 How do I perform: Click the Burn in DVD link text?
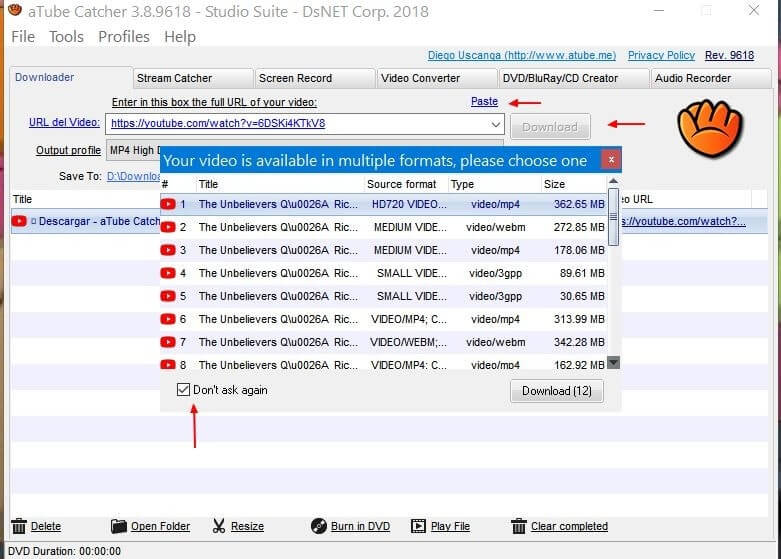tap(360, 527)
